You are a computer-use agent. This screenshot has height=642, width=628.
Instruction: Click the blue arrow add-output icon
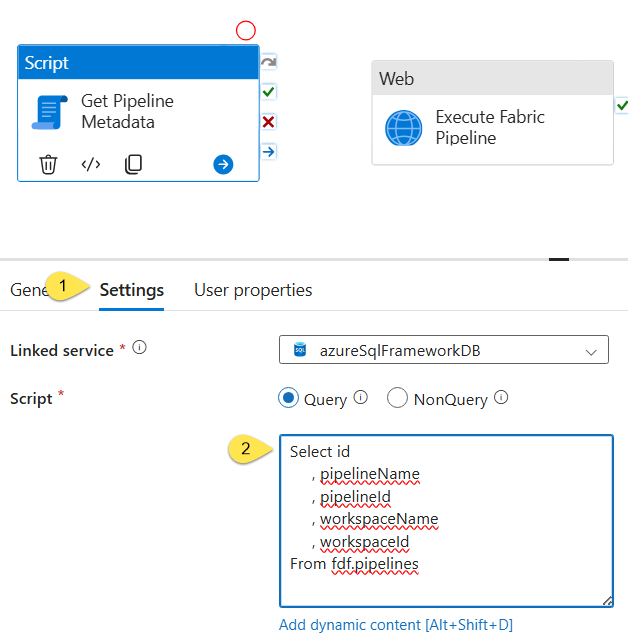tap(223, 164)
